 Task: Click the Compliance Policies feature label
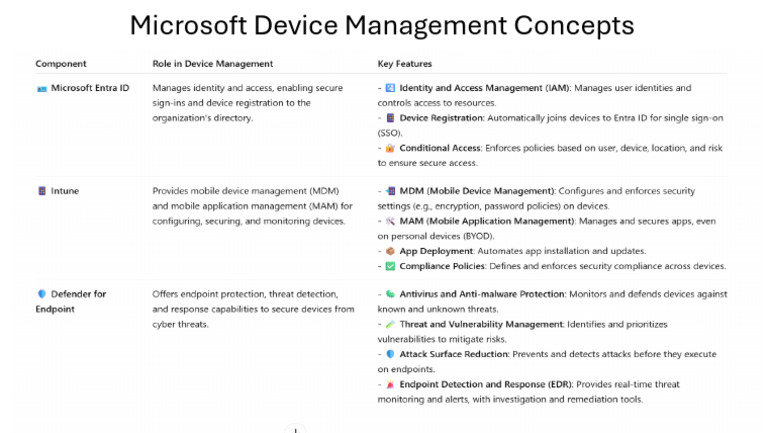click(x=442, y=266)
